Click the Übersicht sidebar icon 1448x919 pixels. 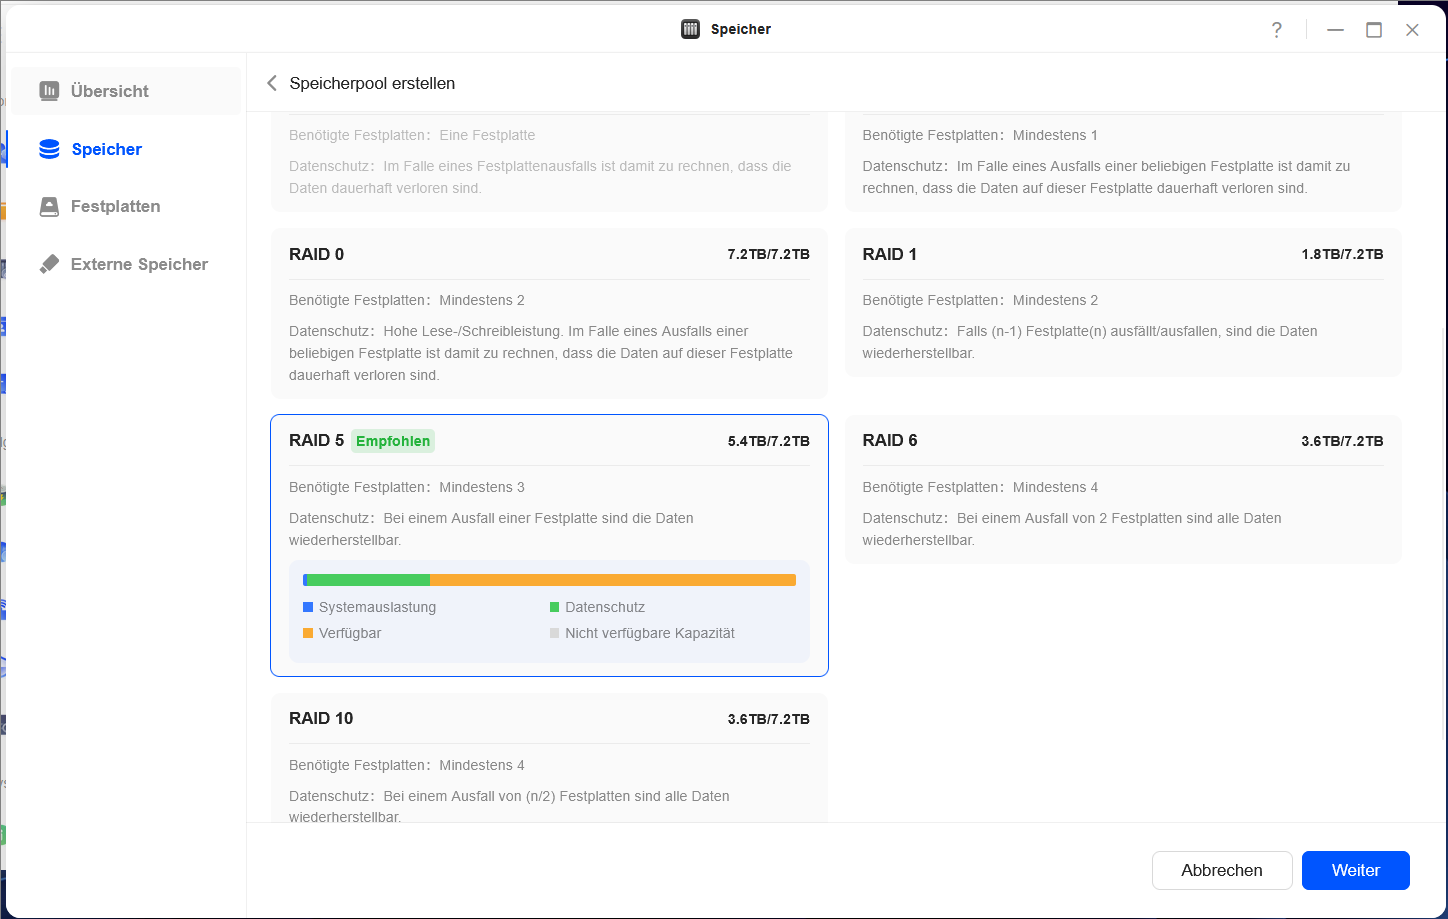point(49,91)
